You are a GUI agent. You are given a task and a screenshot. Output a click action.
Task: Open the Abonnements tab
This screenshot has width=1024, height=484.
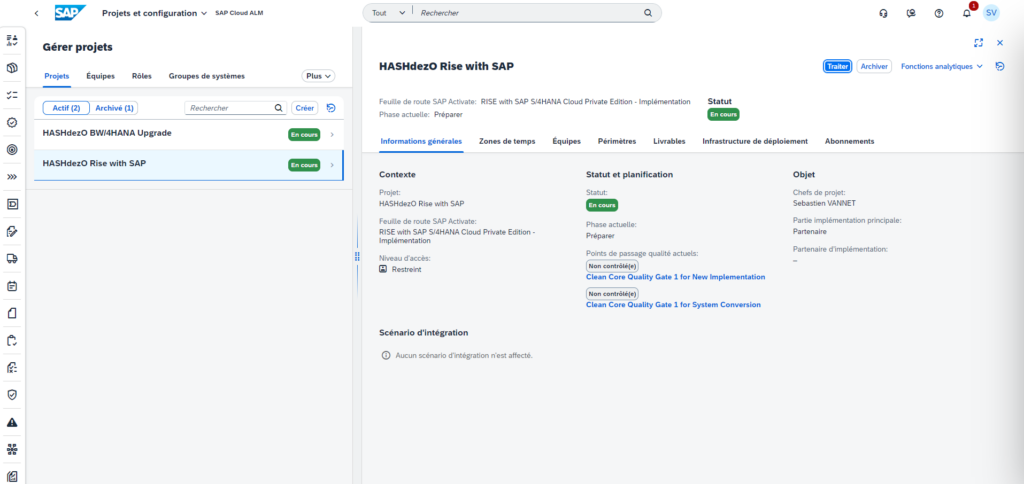tap(849, 141)
